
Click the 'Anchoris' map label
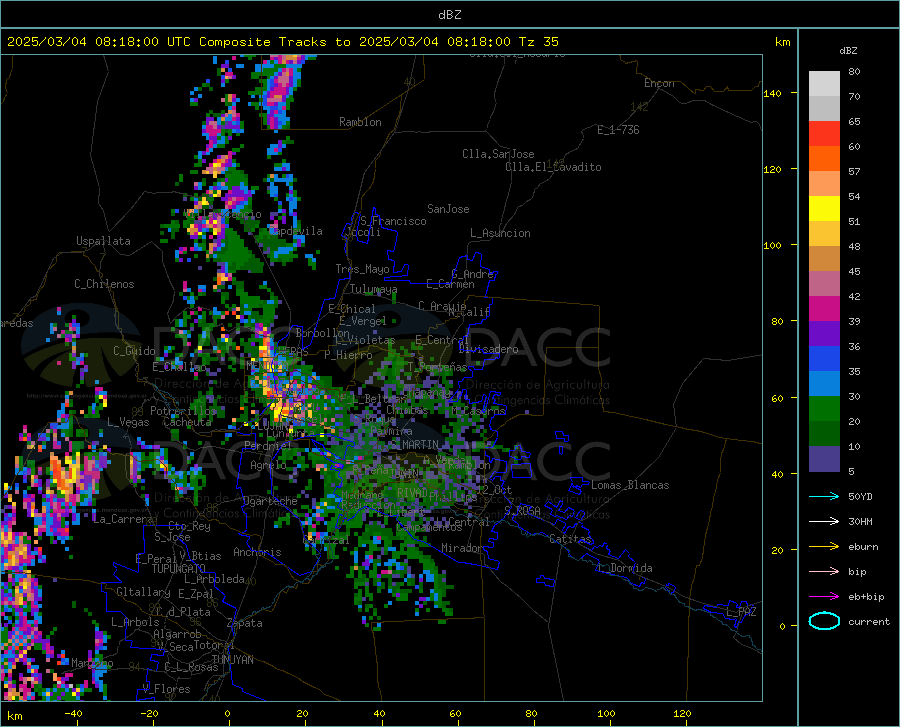point(257,553)
